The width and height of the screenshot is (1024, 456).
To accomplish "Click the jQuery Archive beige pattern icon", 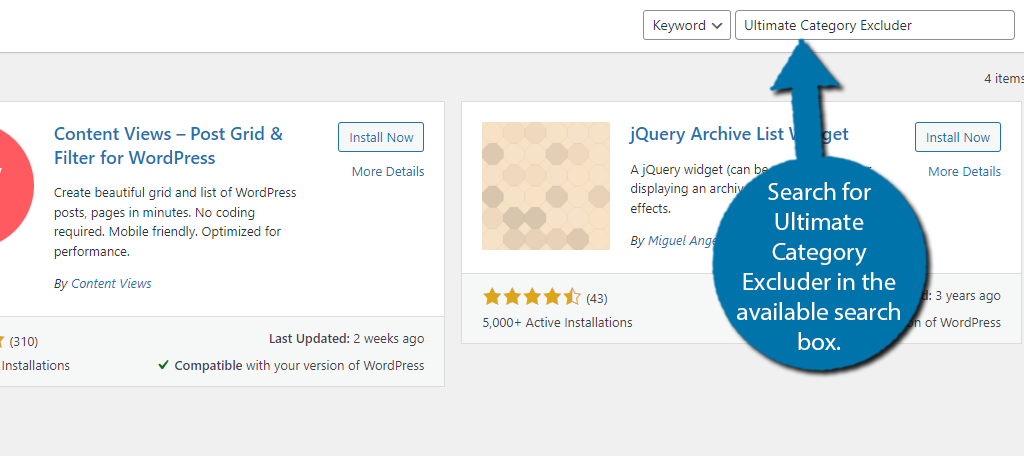I will click(x=545, y=186).
